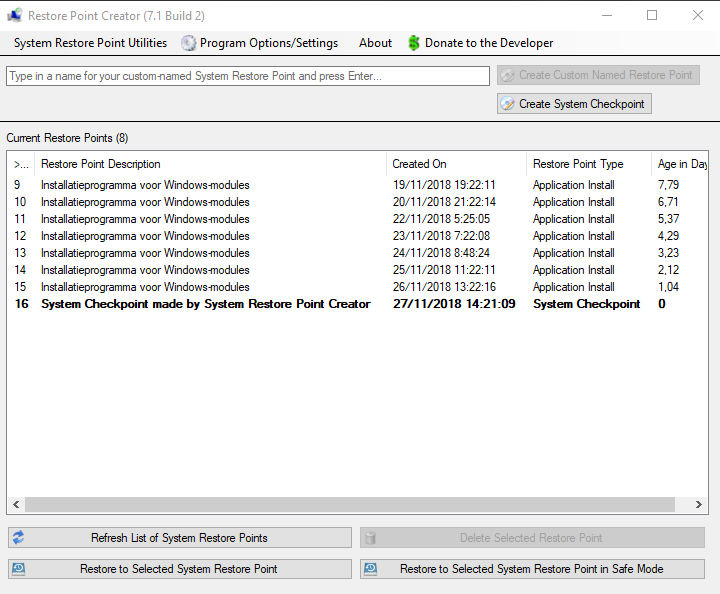Screen dimensions: 720x594
Task: Open the About menu
Action: [375, 43]
